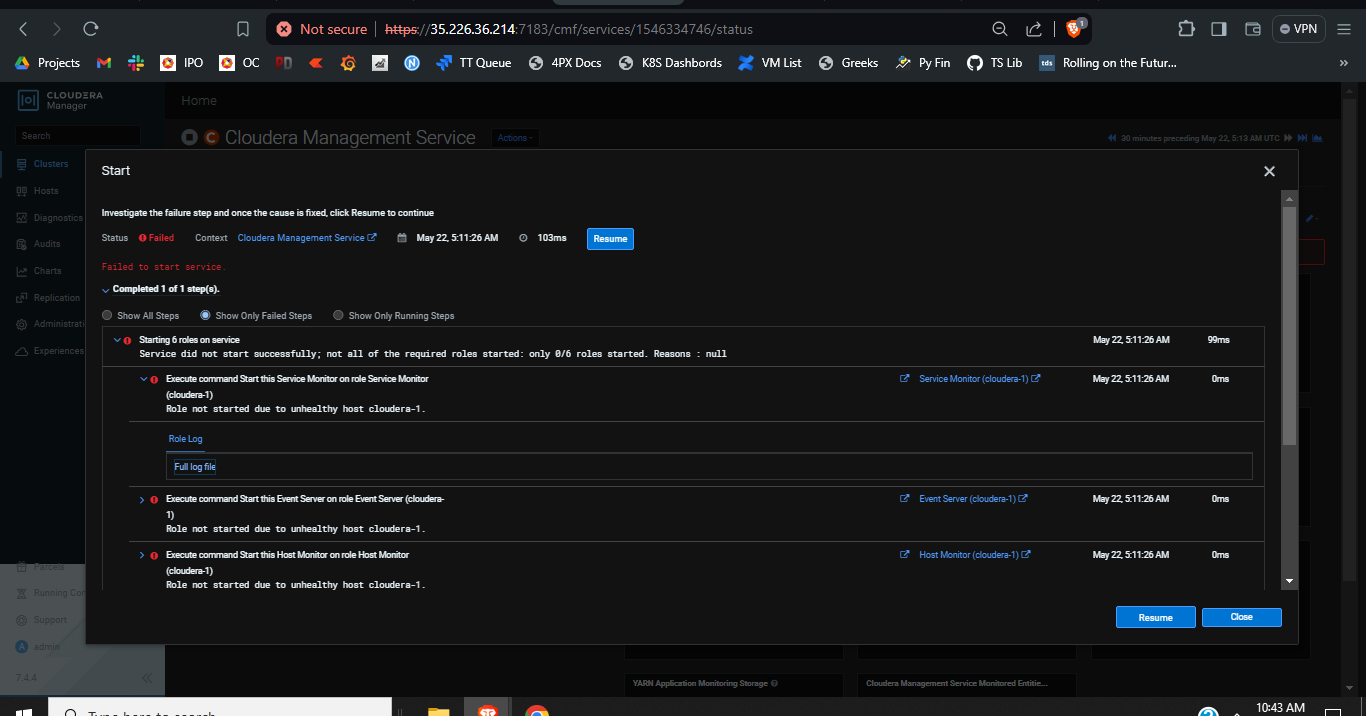This screenshot has width=1366, height=716.
Task: Click the zoom magnifier icon in address bar
Action: click(x=999, y=29)
